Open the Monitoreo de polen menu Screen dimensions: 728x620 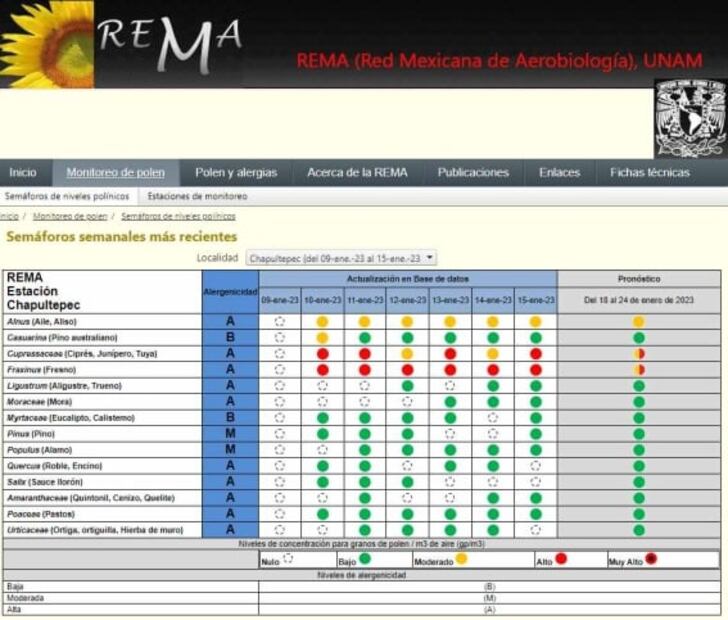tap(115, 172)
